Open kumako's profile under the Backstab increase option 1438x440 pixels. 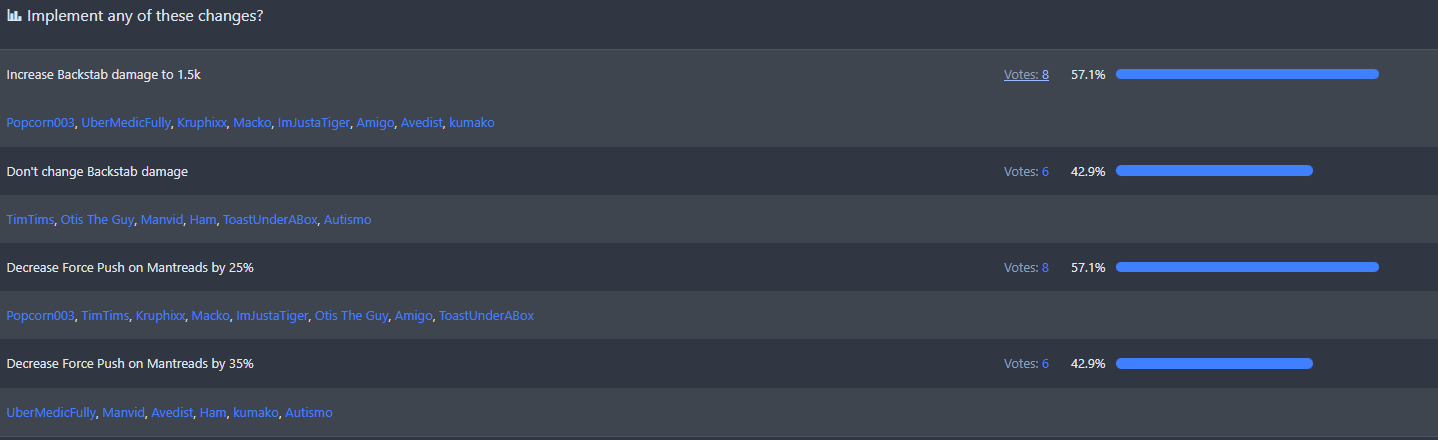pos(471,123)
